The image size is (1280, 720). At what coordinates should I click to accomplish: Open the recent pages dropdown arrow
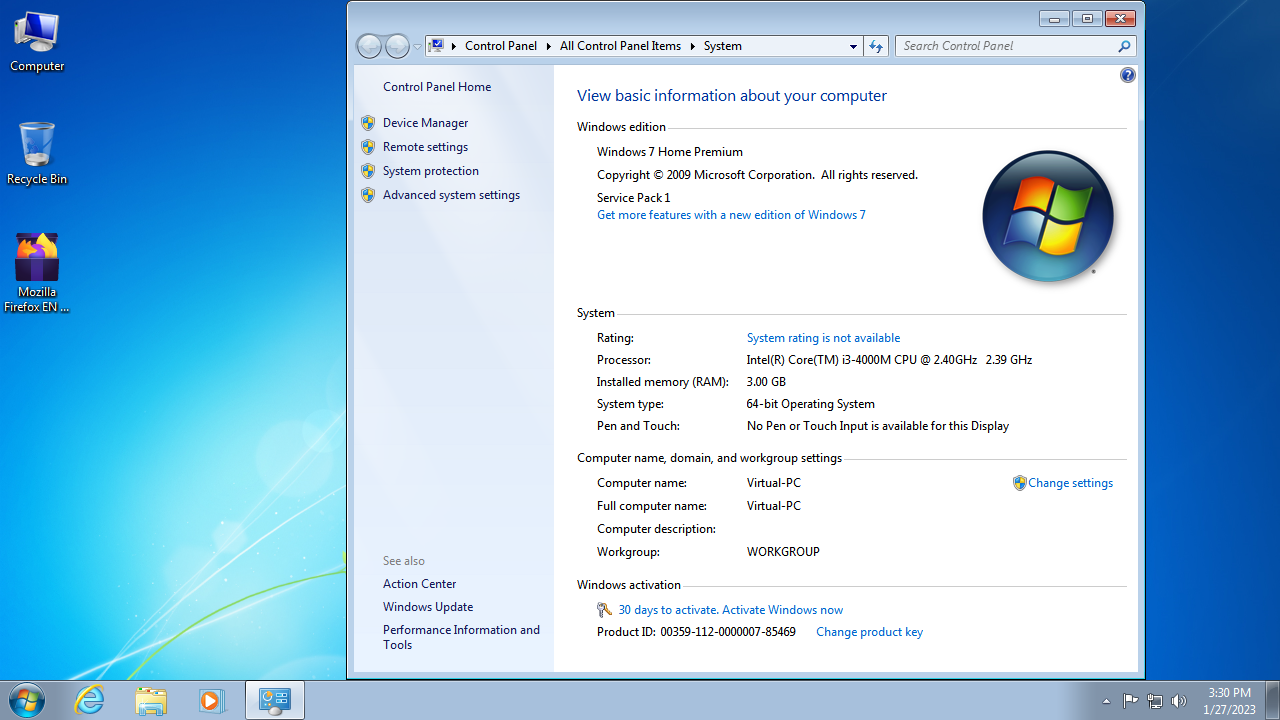click(417, 46)
